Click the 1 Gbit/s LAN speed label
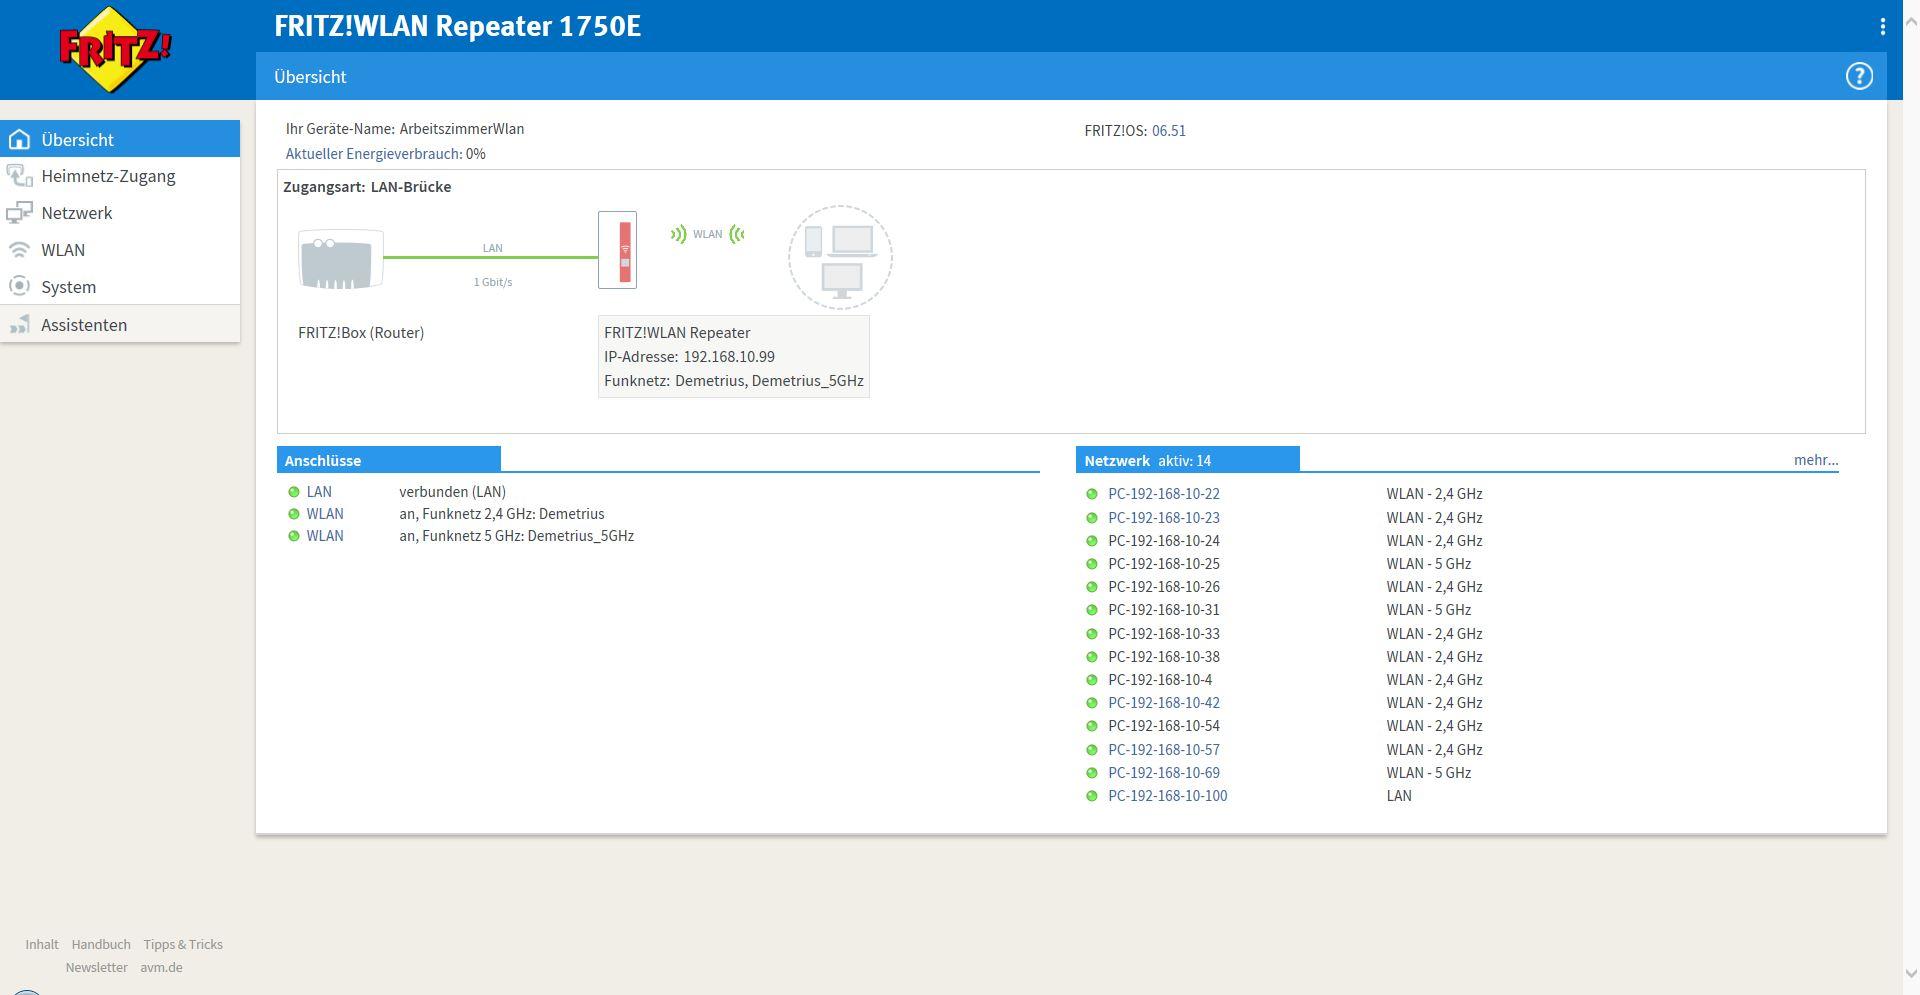 493,282
